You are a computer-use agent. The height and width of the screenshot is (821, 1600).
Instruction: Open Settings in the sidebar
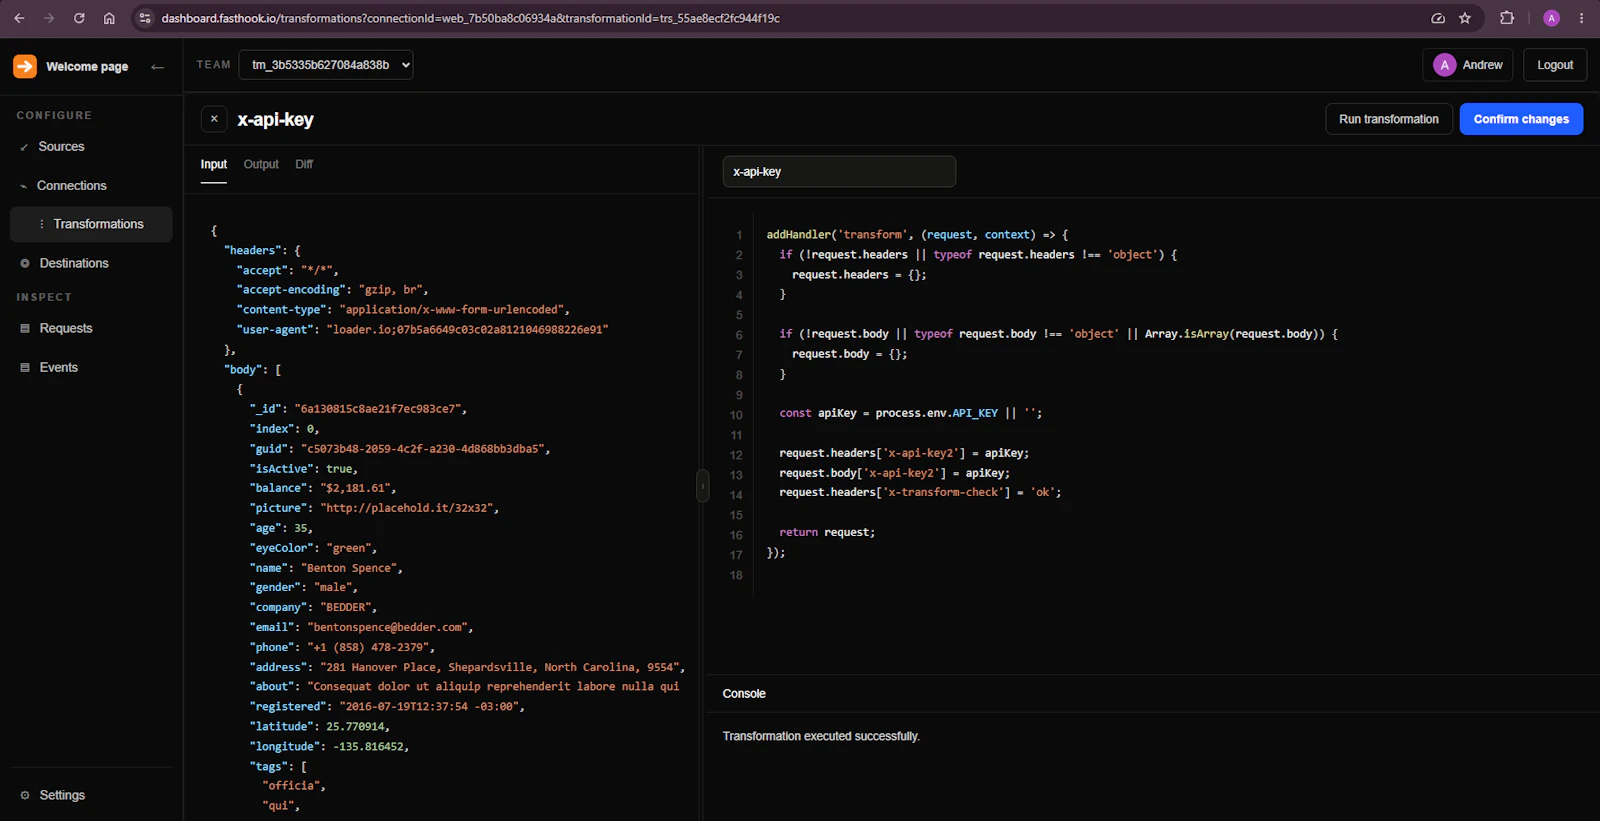[91, 796]
